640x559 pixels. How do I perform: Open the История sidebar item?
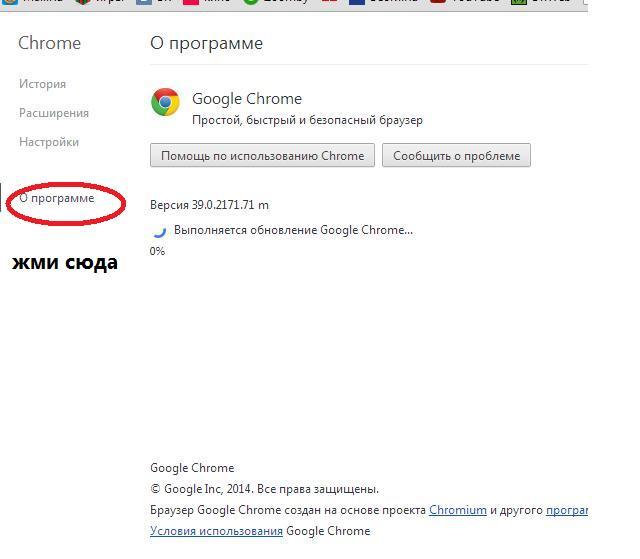(42, 84)
